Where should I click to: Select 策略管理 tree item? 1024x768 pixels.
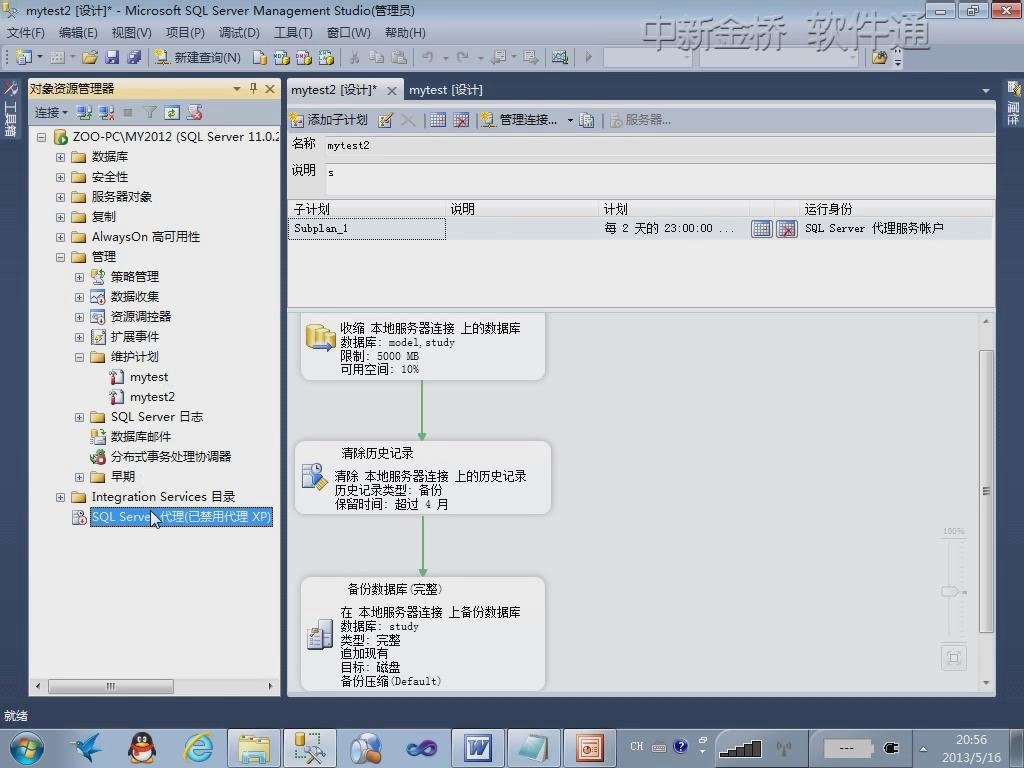coord(135,277)
